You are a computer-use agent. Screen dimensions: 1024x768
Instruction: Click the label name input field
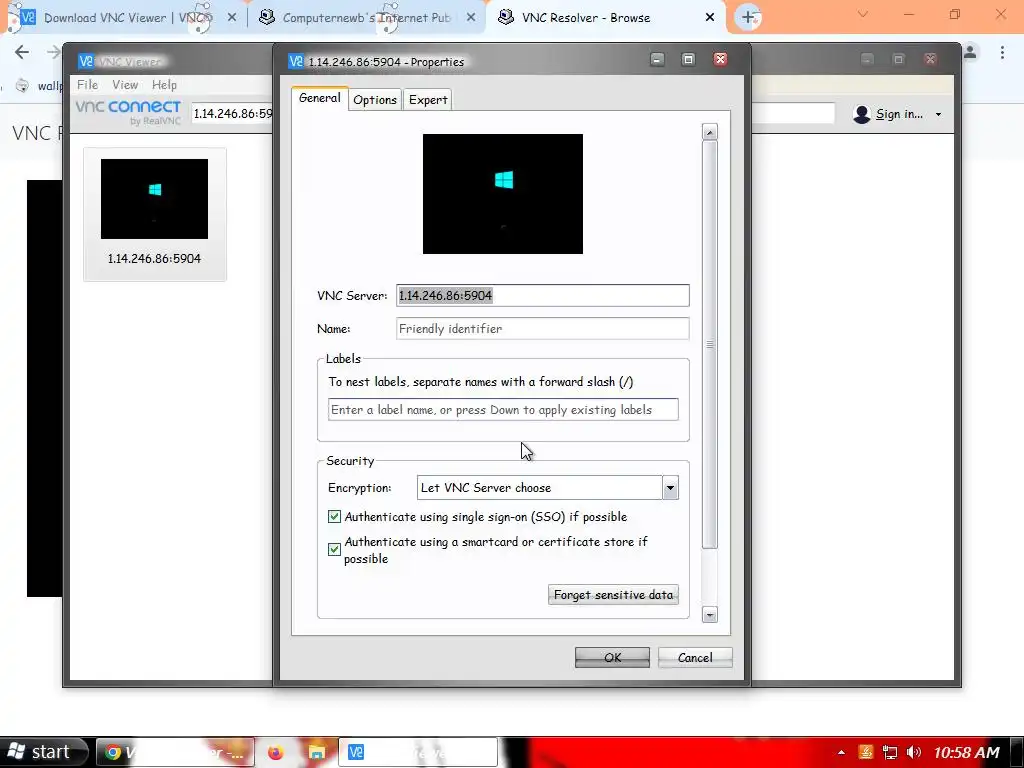[x=503, y=409]
